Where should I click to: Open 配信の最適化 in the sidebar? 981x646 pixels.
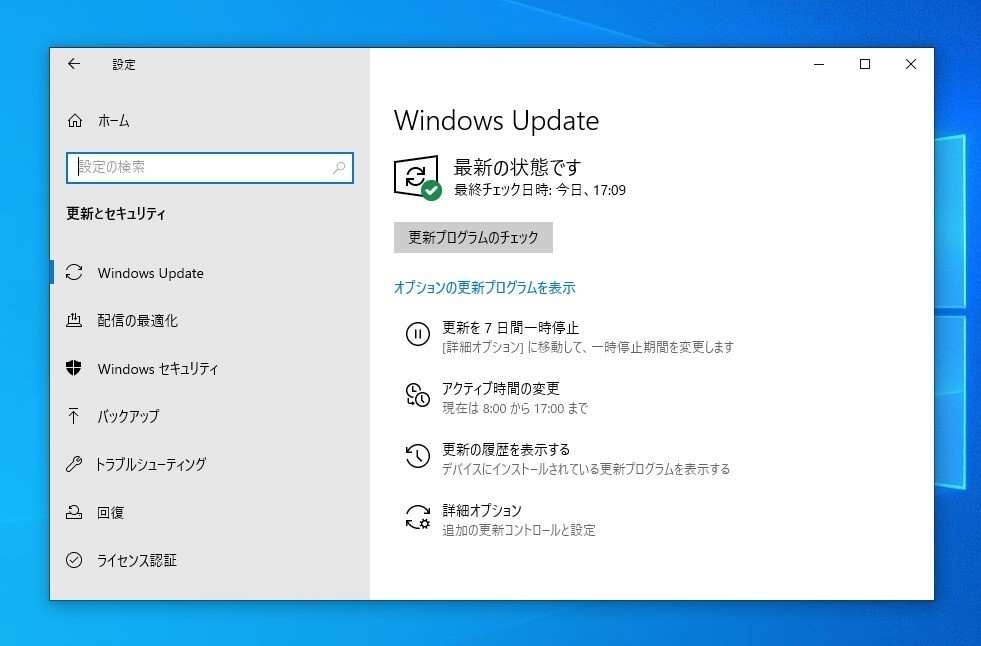(x=210, y=320)
